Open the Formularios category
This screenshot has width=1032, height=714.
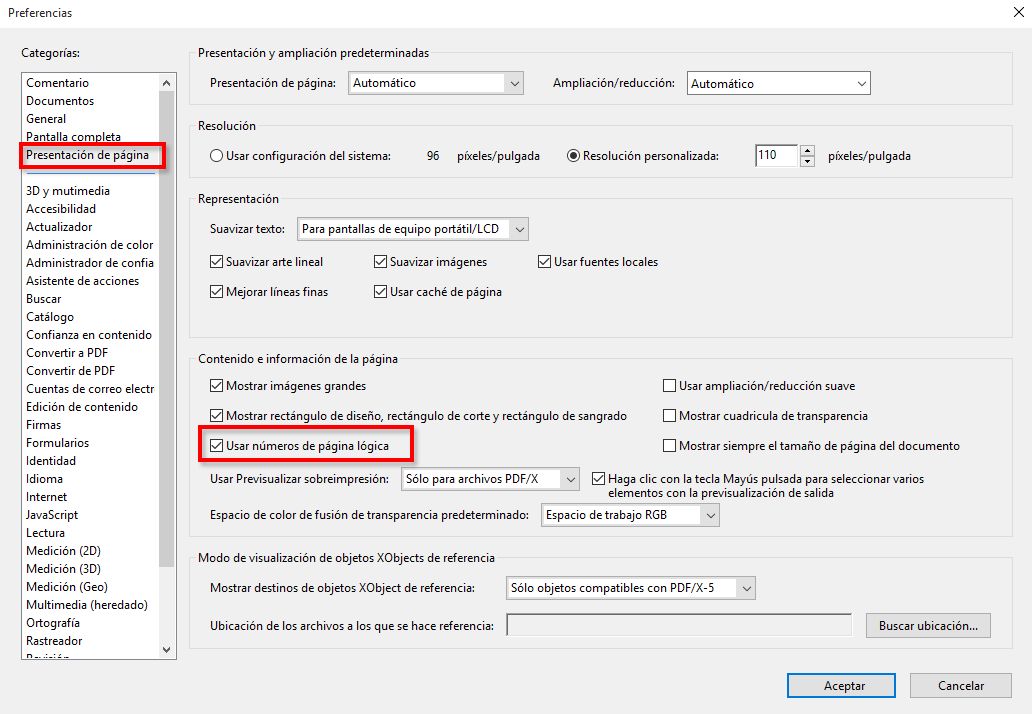[57, 443]
